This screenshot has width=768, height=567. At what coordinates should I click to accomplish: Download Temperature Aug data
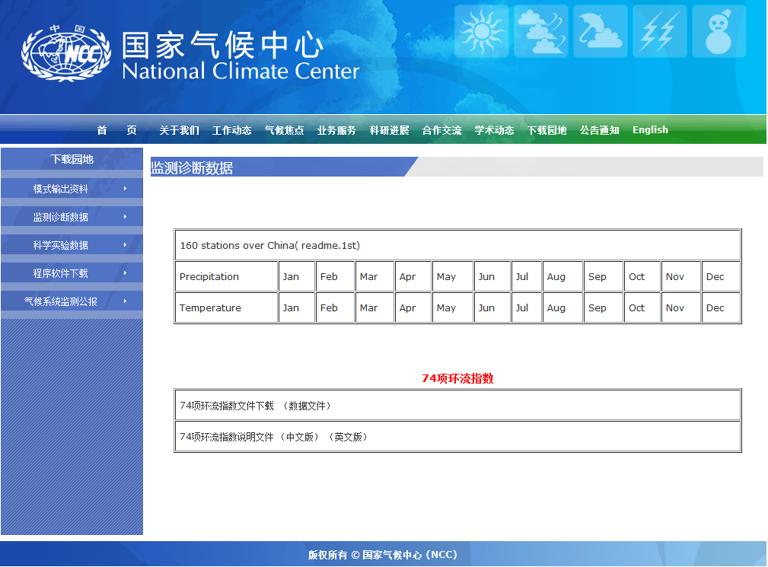556,308
